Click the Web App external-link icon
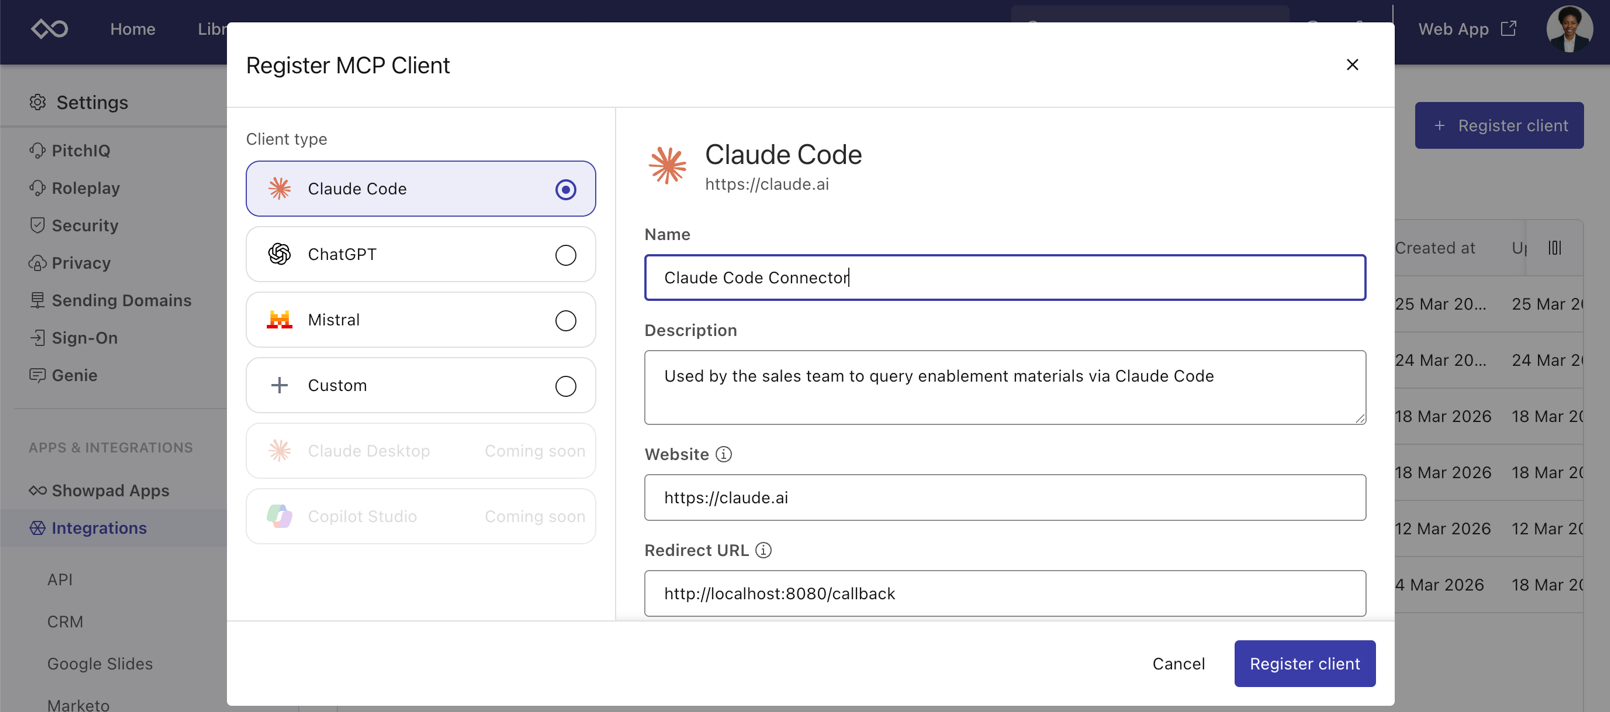 [x=1508, y=28]
